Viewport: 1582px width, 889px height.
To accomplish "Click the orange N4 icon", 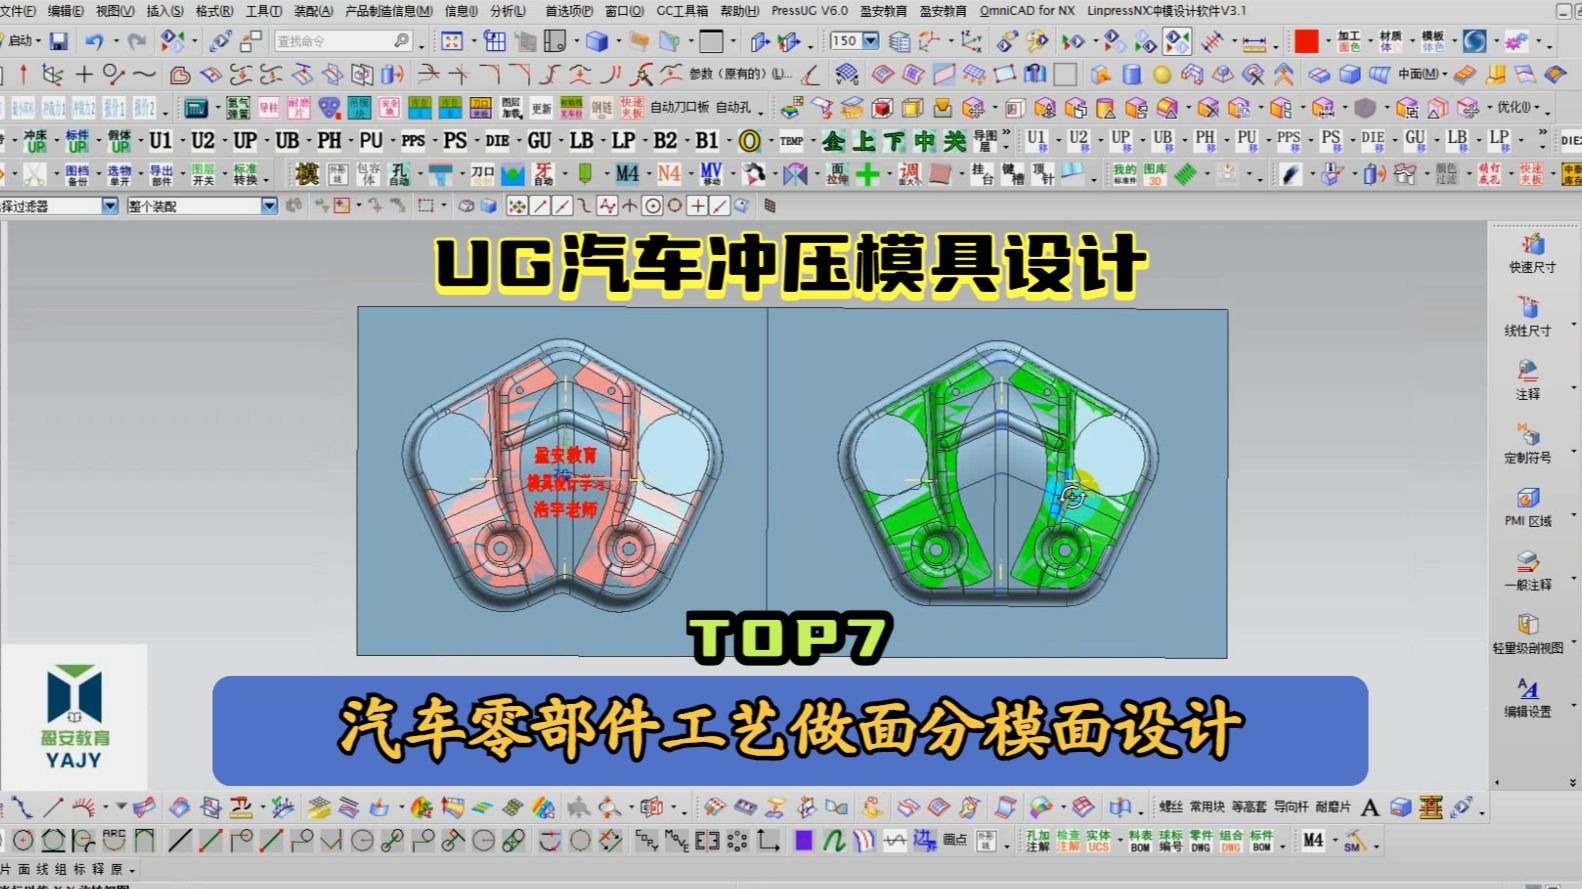I will click(x=668, y=174).
